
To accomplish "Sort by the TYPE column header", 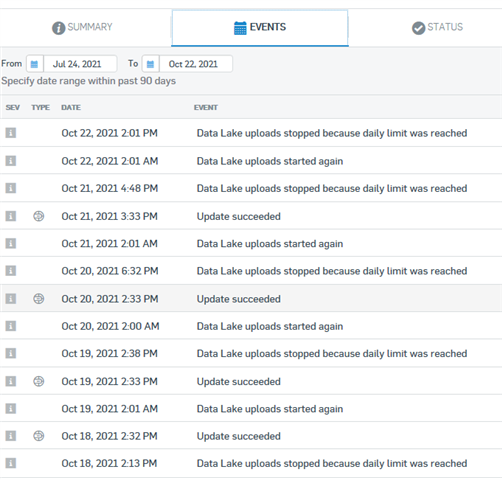I will [x=41, y=107].
